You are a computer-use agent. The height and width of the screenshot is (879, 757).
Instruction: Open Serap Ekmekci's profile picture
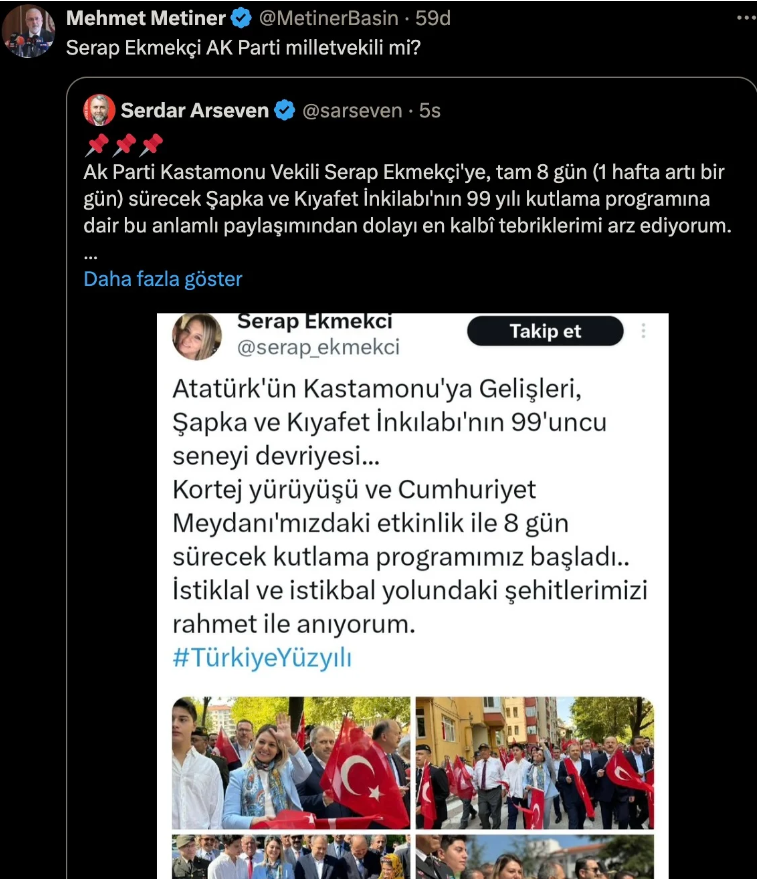(x=197, y=336)
